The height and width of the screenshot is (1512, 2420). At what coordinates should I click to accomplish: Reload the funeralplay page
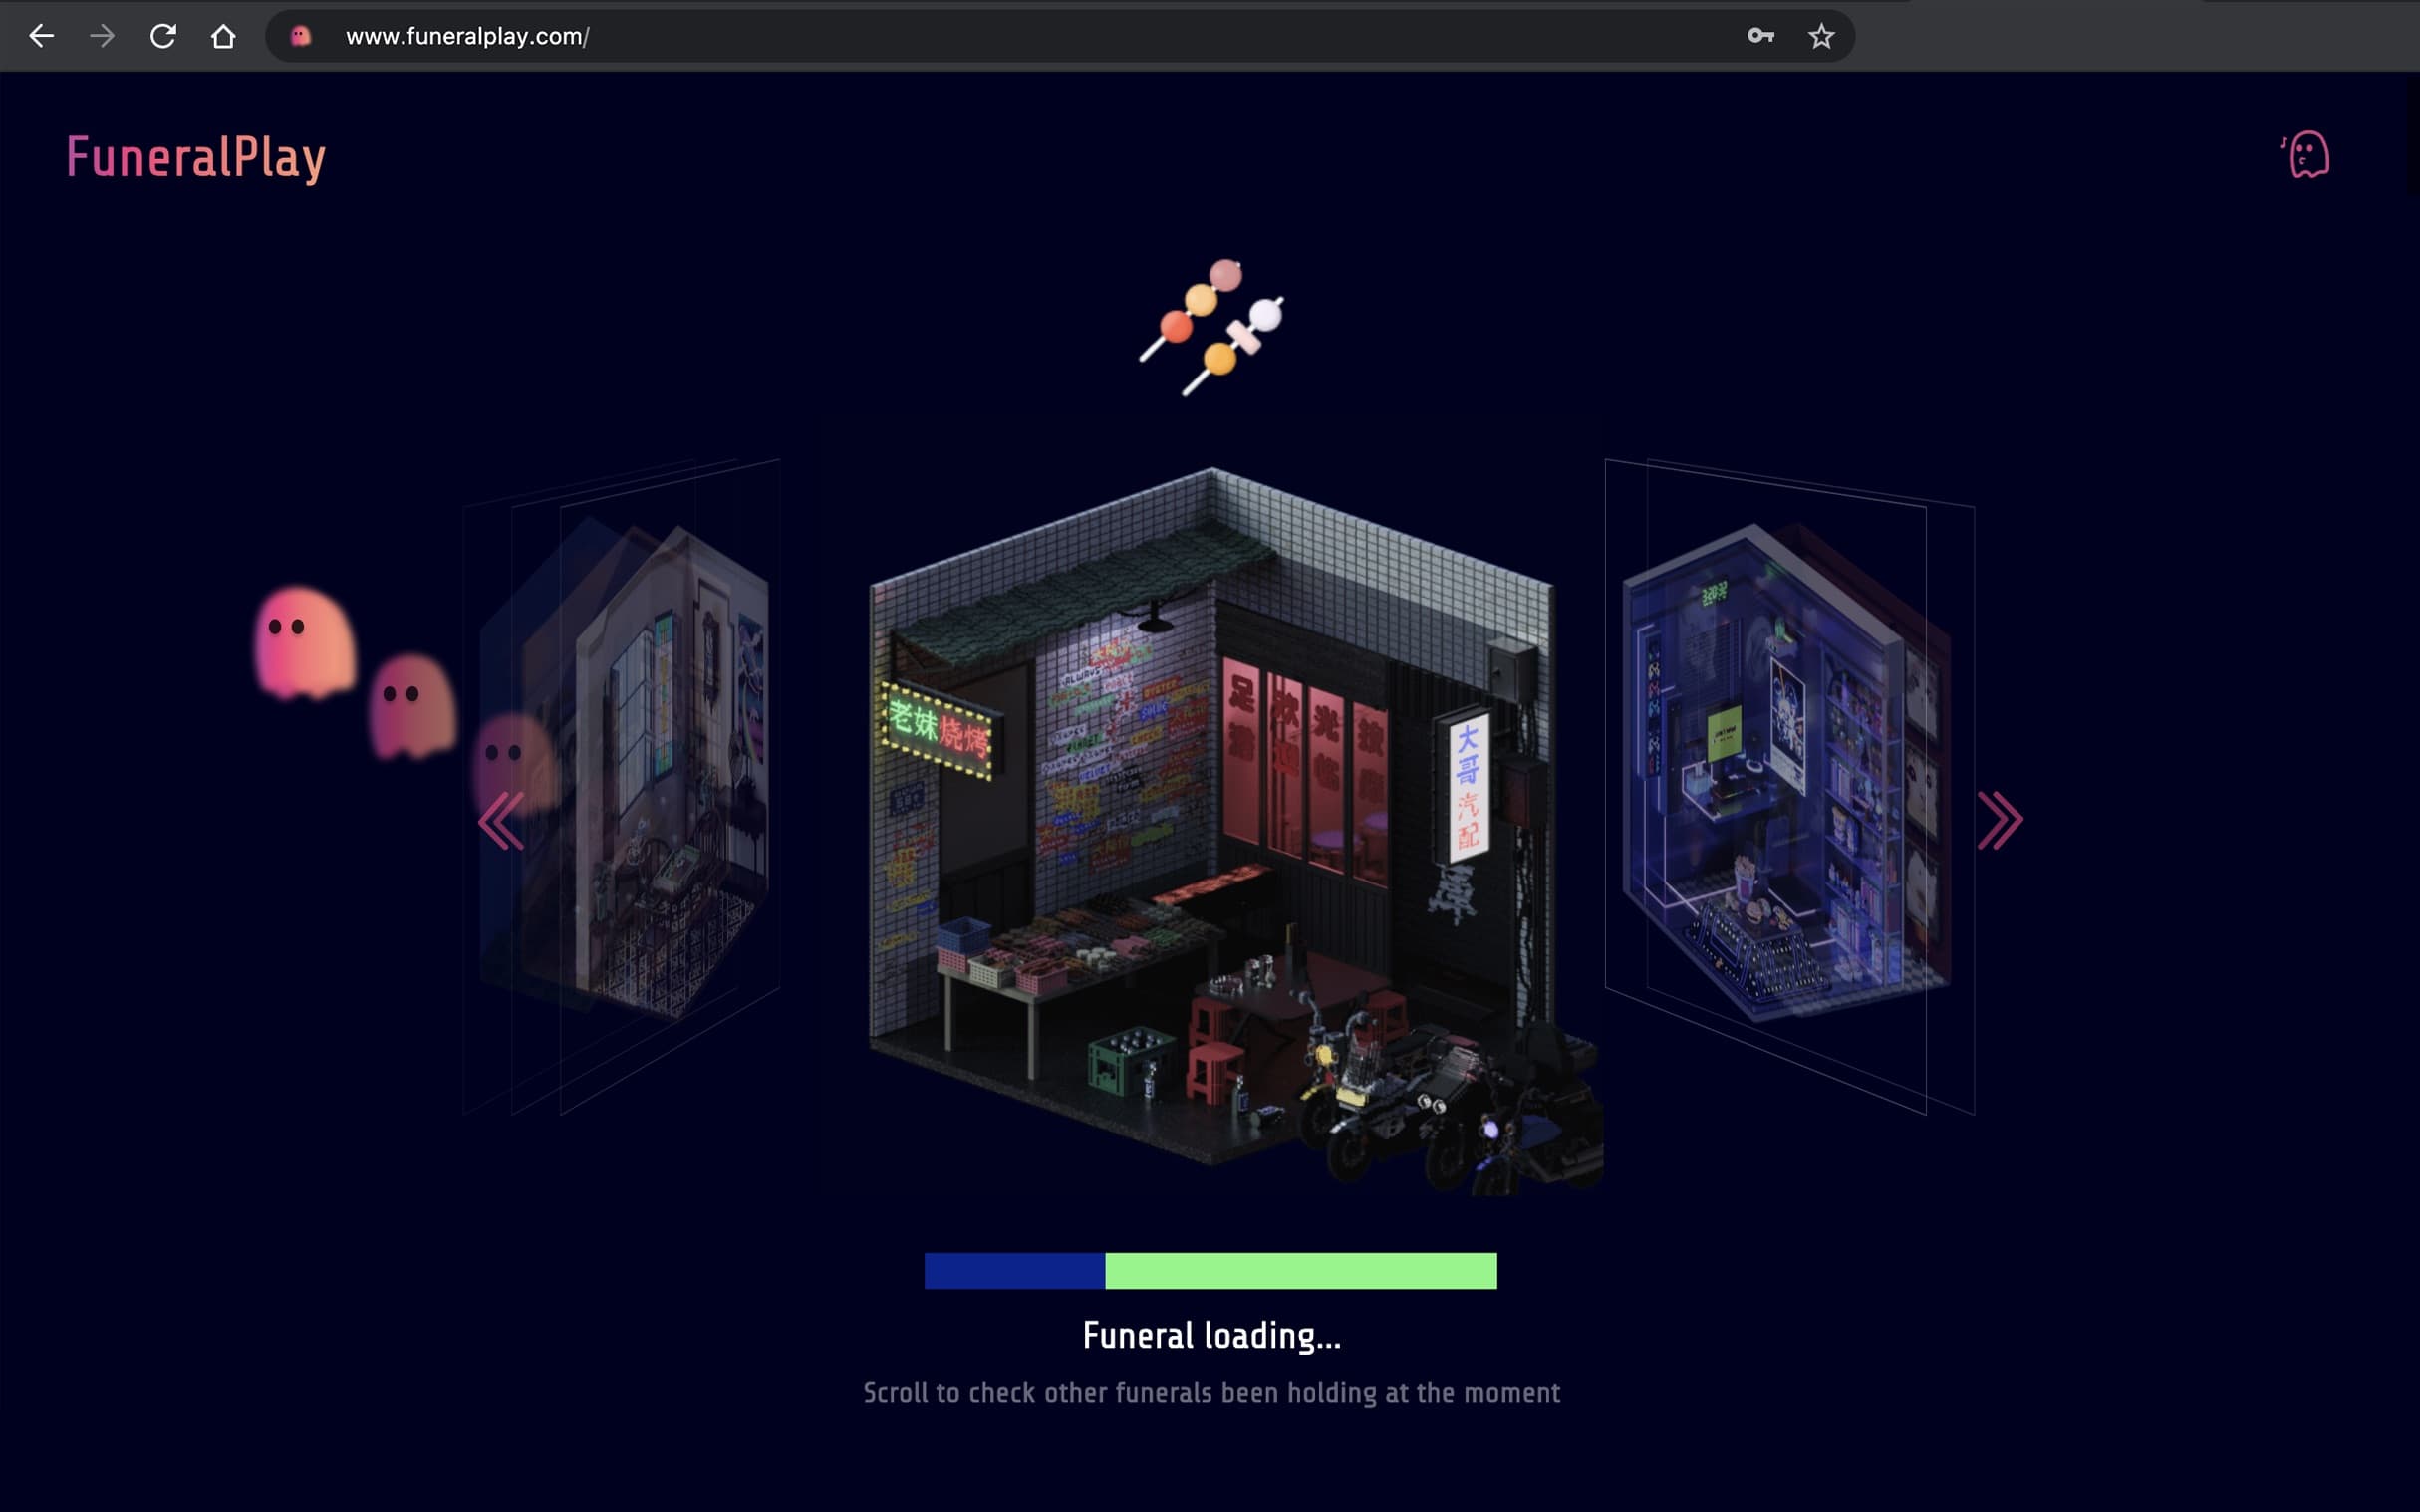[163, 37]
